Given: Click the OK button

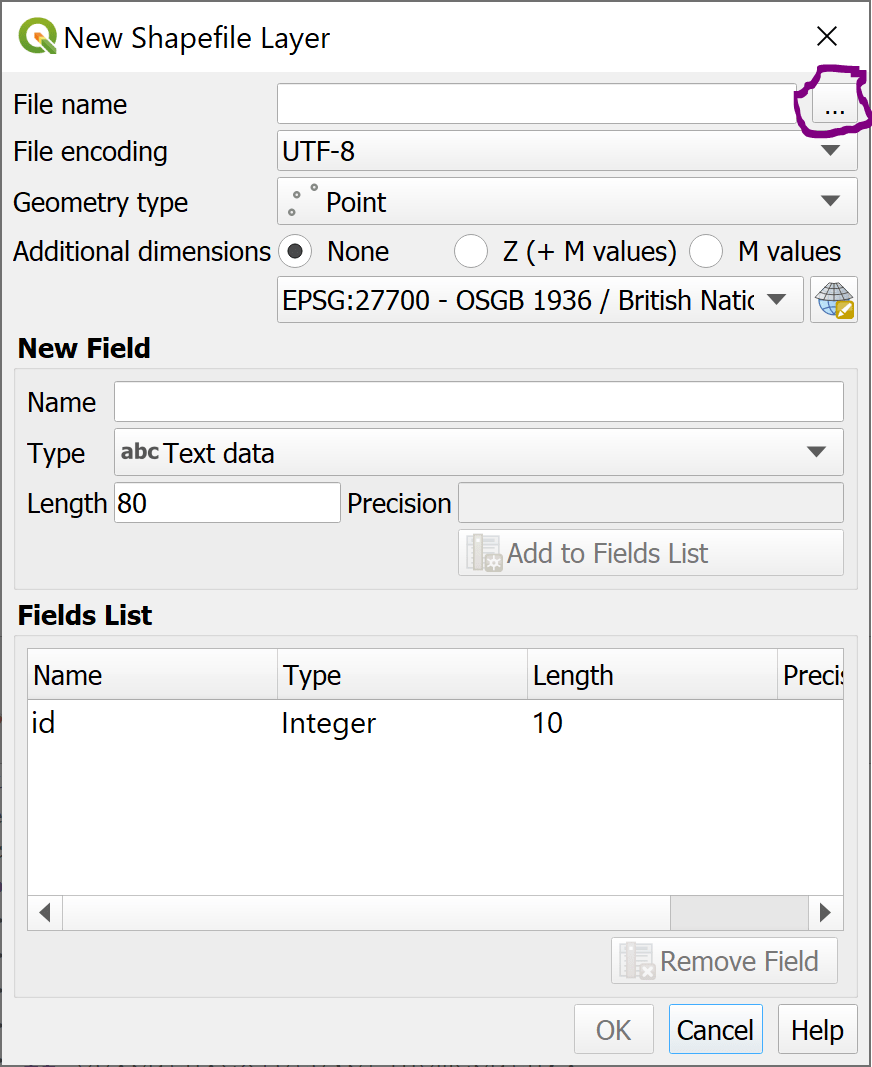Looking at the screenshot, I should tap(613, 1028).
